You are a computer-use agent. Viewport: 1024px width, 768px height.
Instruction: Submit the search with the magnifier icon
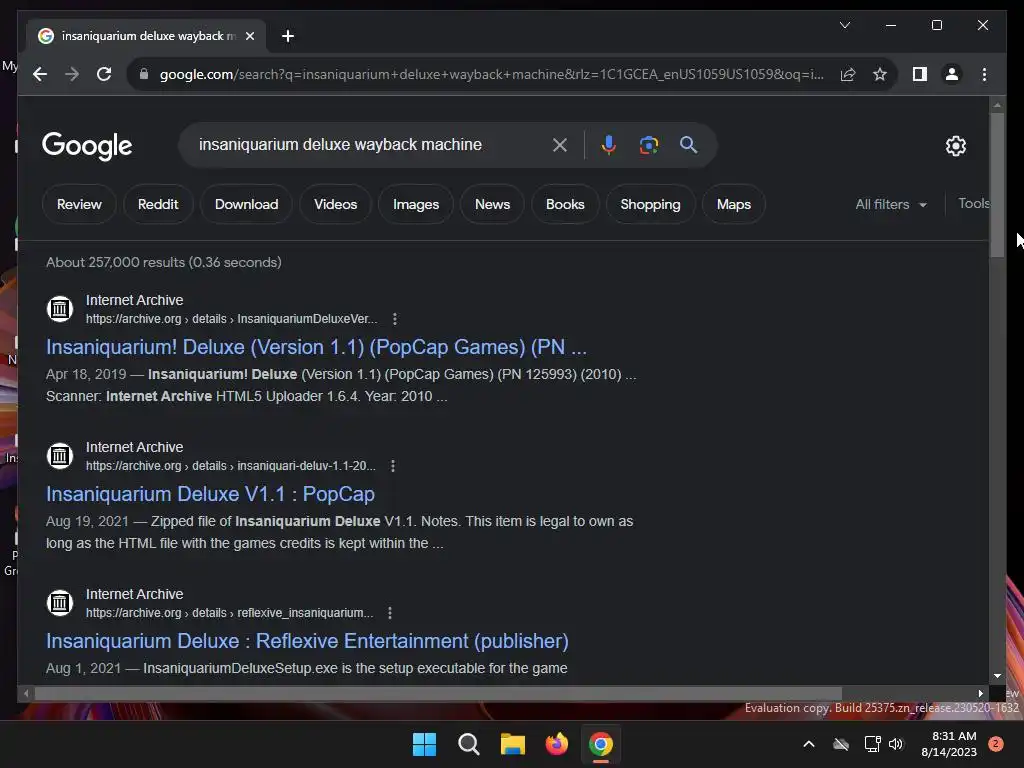pyautogui.click(x=688, y=145)
